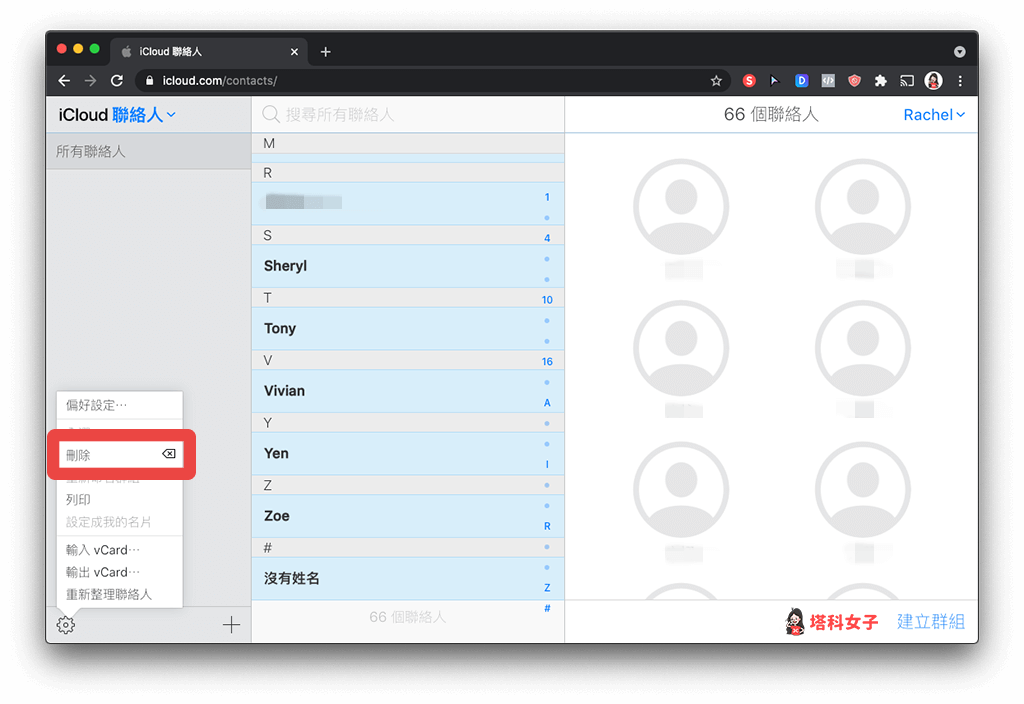This screenshot has width=1024, height=704.
Task: Open Chrome's three-dot menu
Action: point(960,81)
